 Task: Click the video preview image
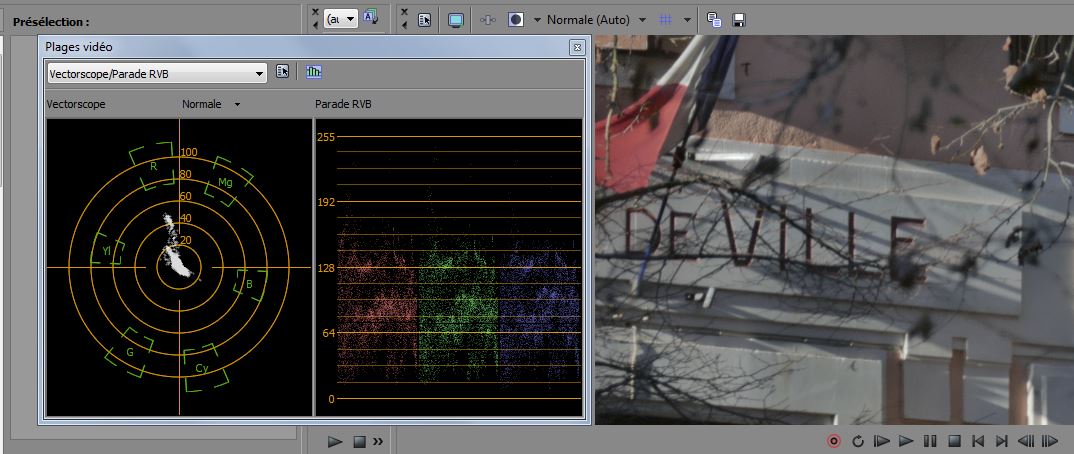click(x=834, y=229)
